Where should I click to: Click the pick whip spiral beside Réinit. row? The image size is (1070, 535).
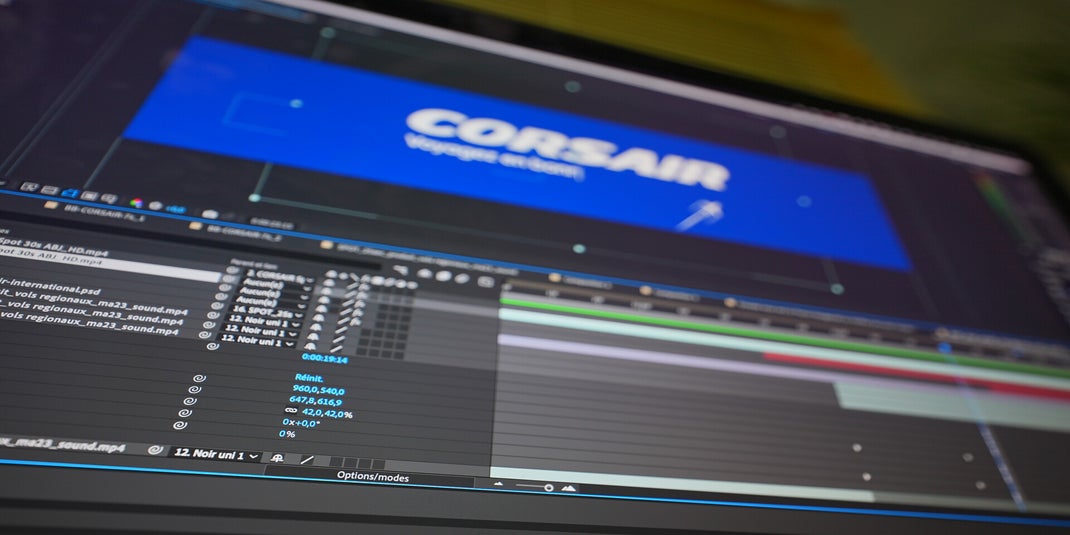[x=199, y=377]
